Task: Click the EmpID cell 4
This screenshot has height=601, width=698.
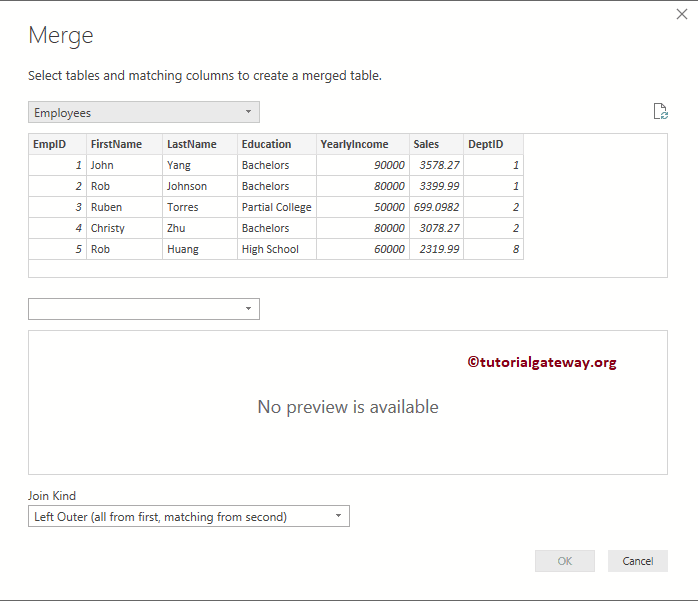Action: pyautogui.click(x=57, y=228)
